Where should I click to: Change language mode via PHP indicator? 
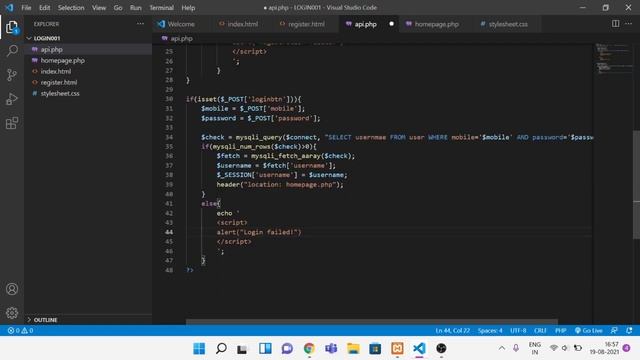(x=560, y=330)
